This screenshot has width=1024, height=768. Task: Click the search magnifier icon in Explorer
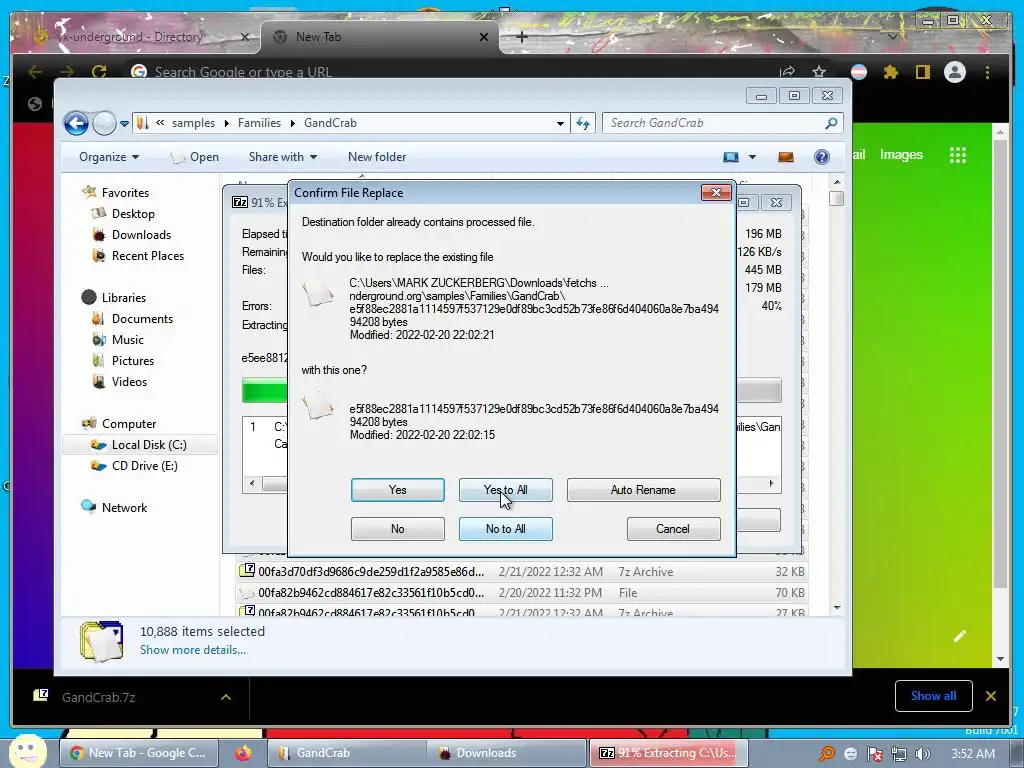pos(831,123)
